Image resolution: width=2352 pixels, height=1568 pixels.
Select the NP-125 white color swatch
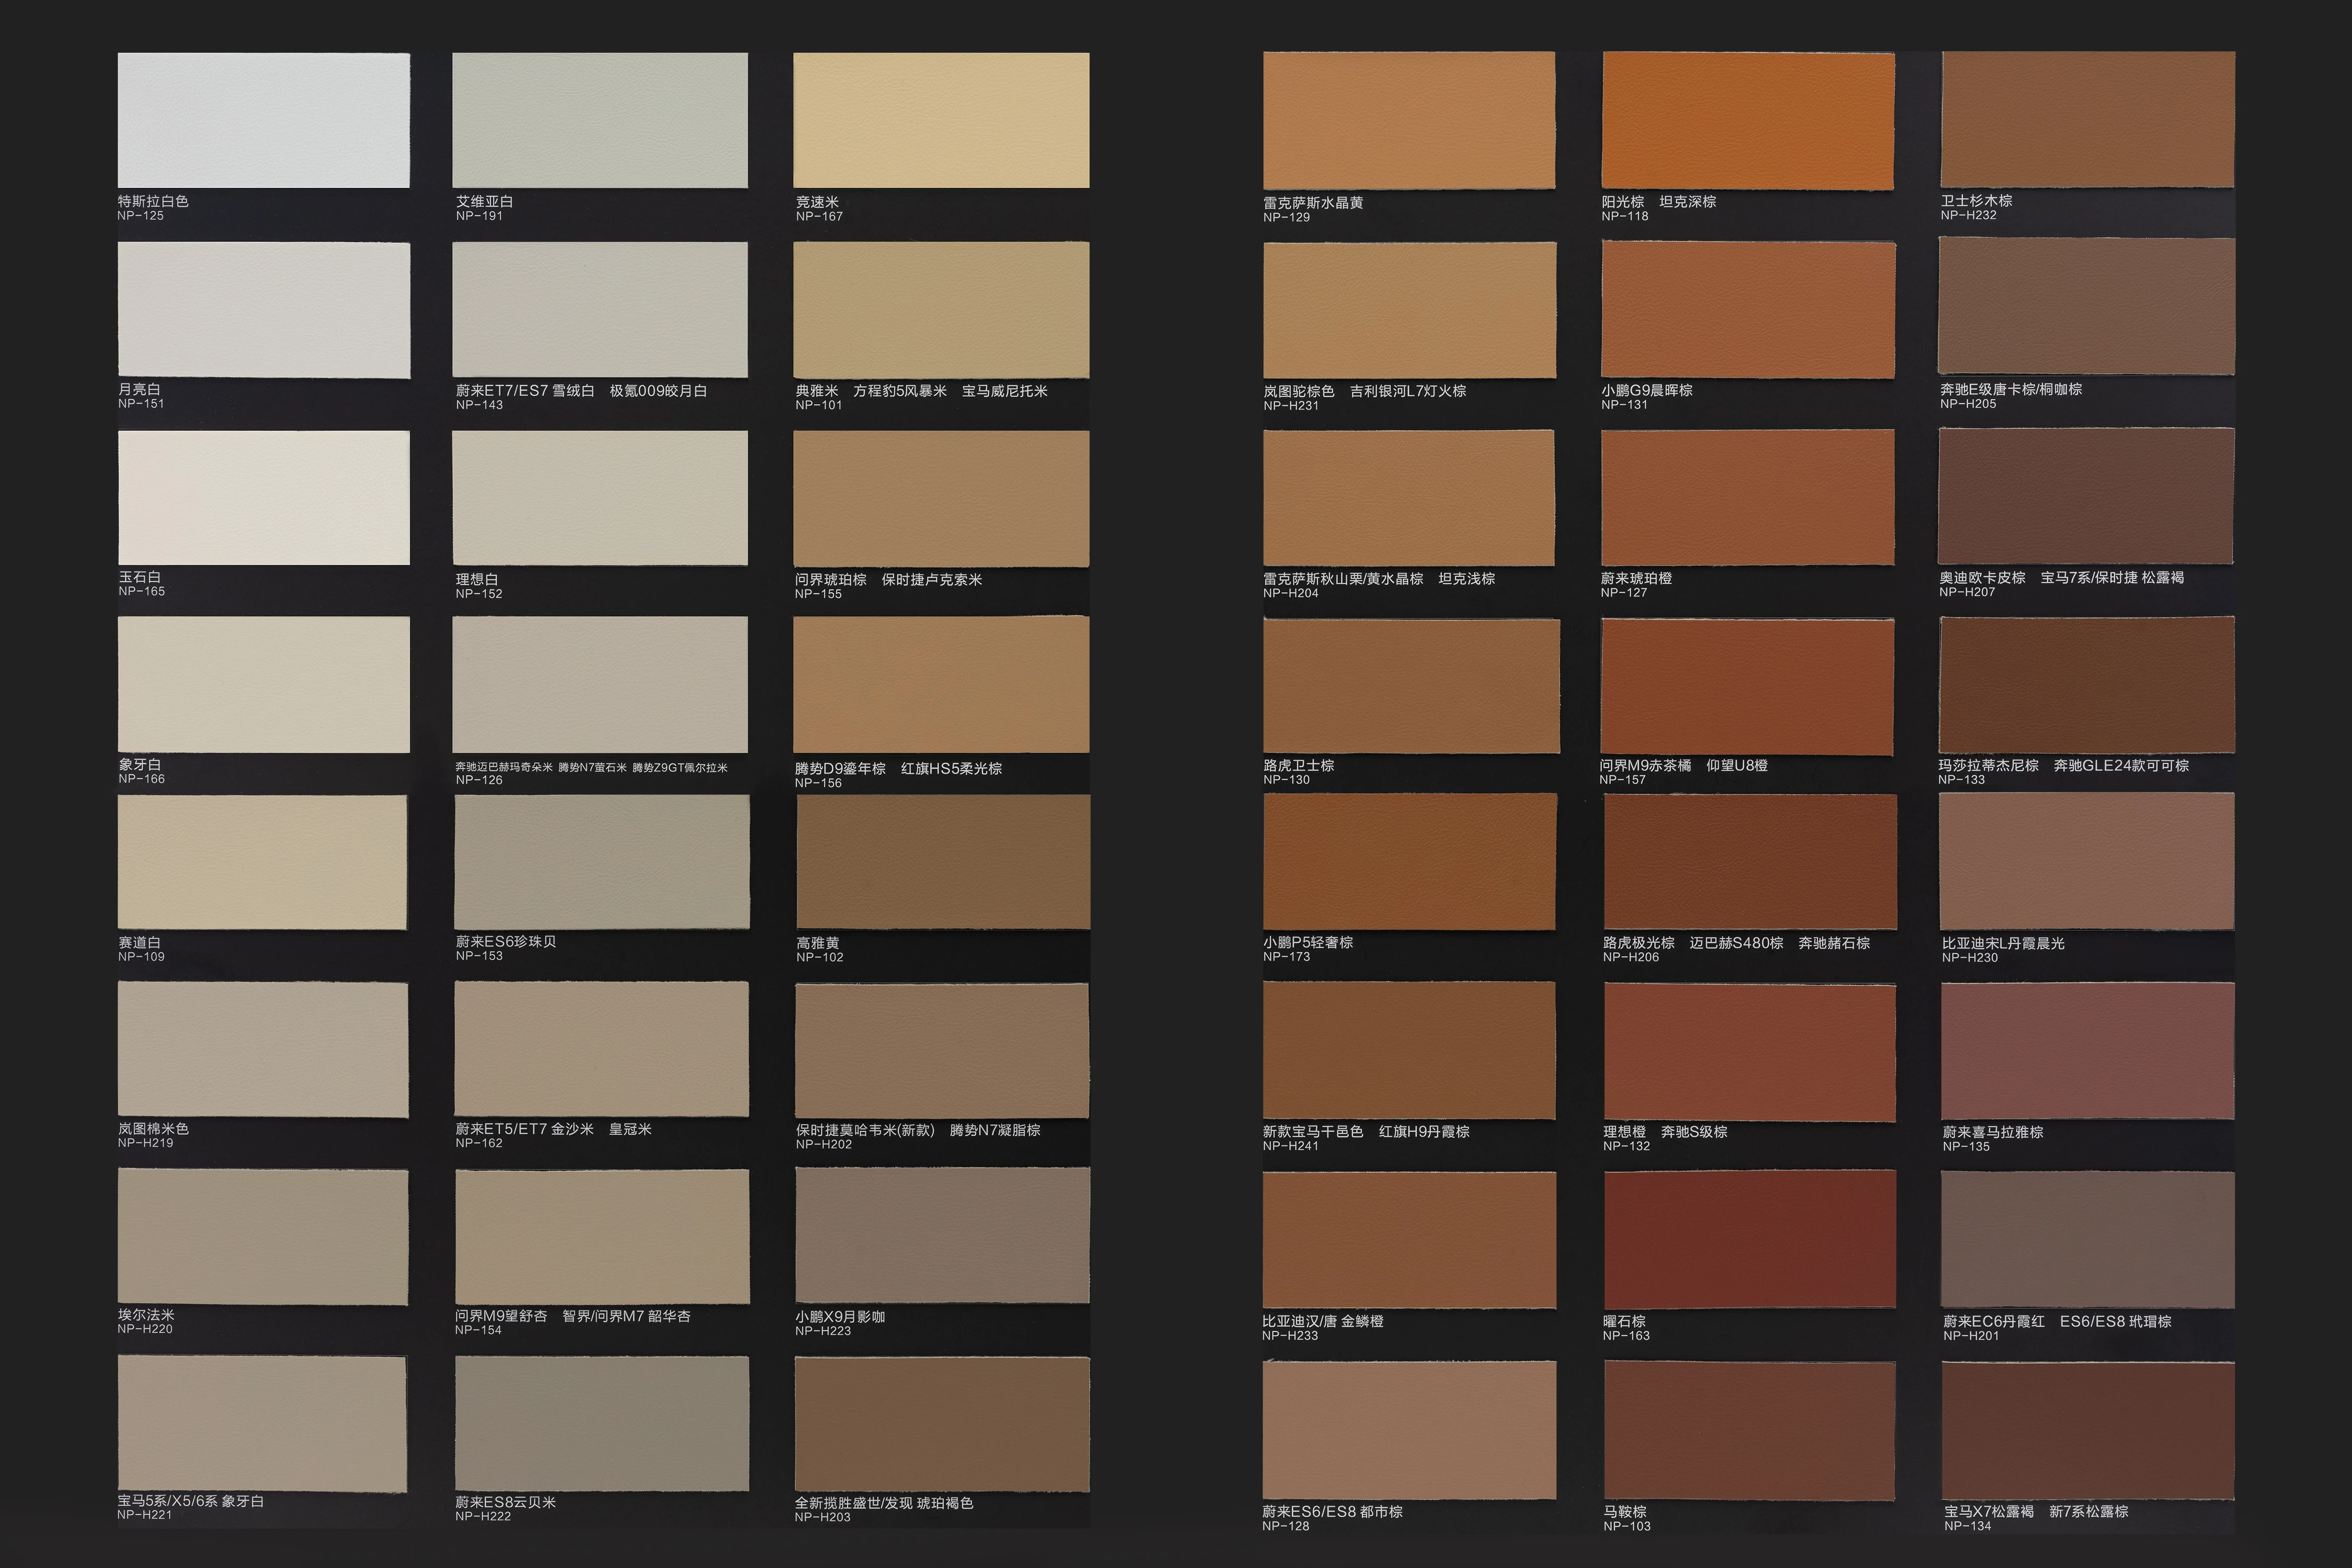(264, 120)
